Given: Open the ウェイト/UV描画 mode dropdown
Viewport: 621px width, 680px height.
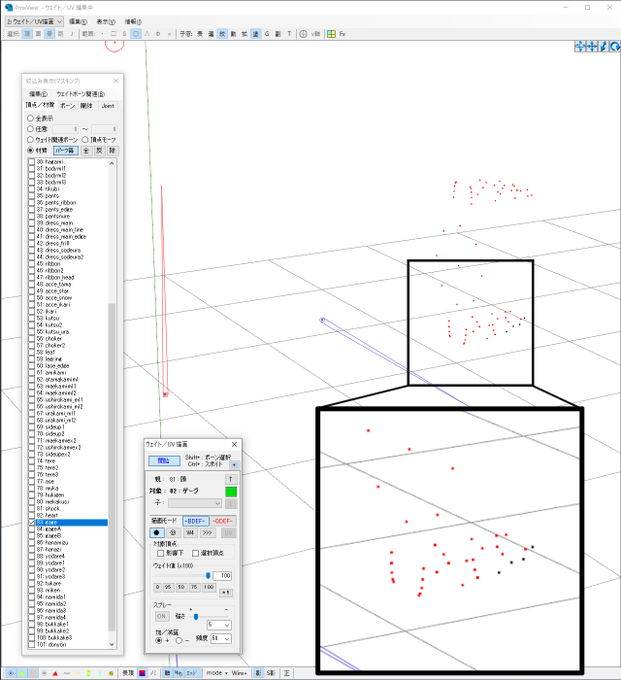Looking at the screenshot, I should 34,21.
